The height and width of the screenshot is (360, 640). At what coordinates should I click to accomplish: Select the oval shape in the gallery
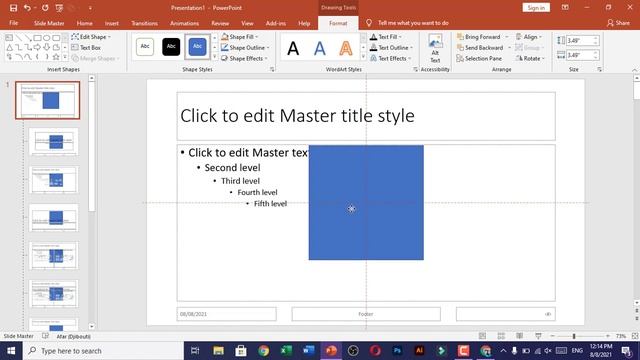pyautogui.click(x=47, y=38)
